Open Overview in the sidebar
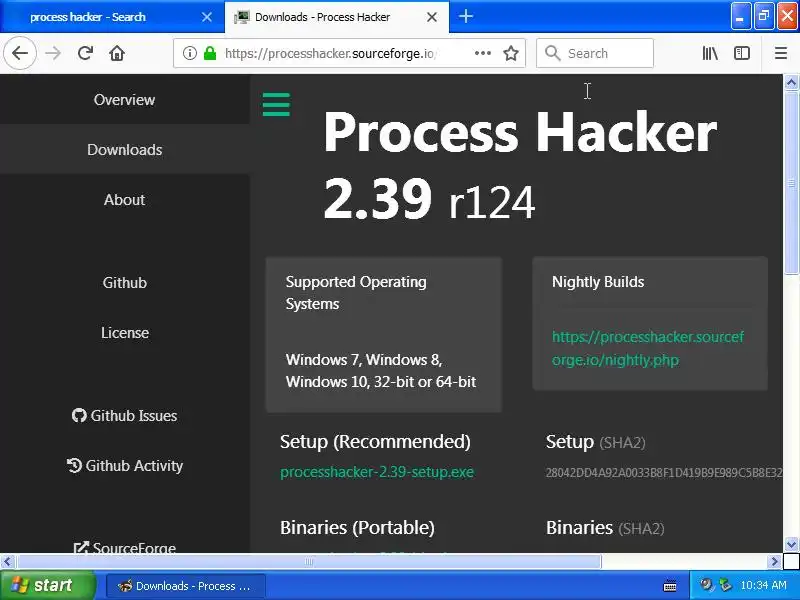This screenshot has height=600, width=800. coord(124,99)
